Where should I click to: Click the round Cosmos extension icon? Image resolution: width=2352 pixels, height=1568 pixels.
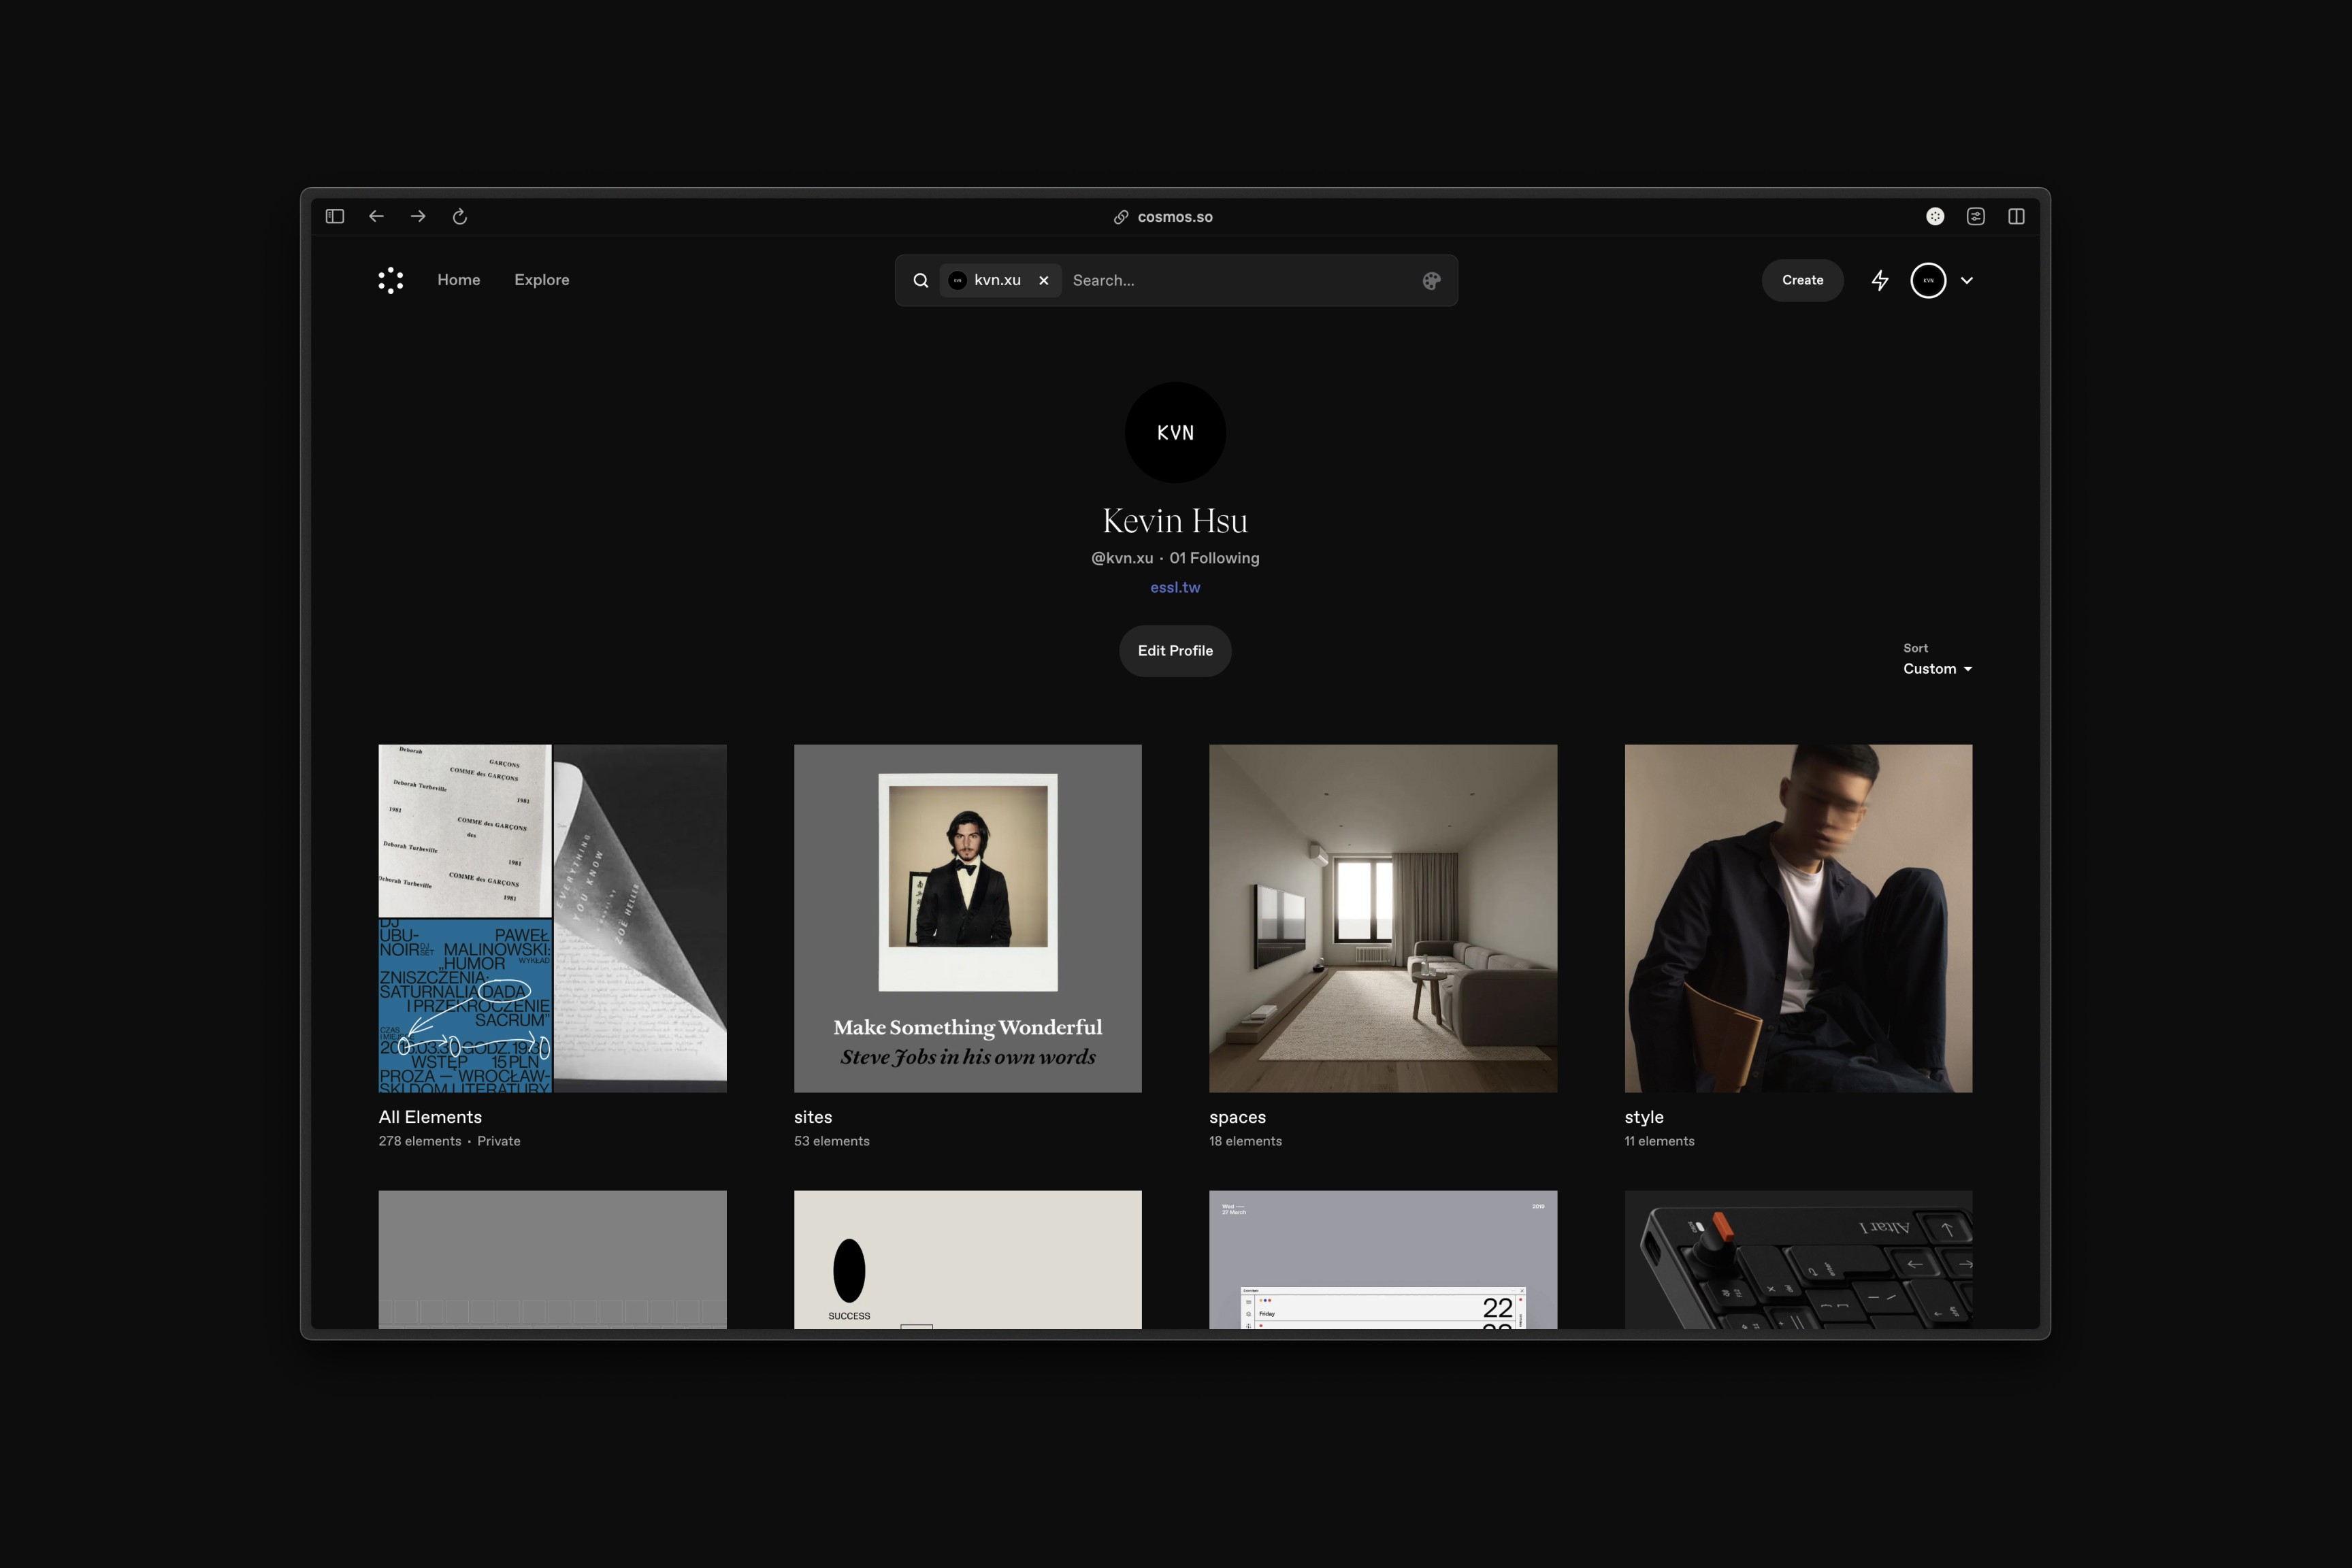pyautogui.click(x=1935, y=216)
